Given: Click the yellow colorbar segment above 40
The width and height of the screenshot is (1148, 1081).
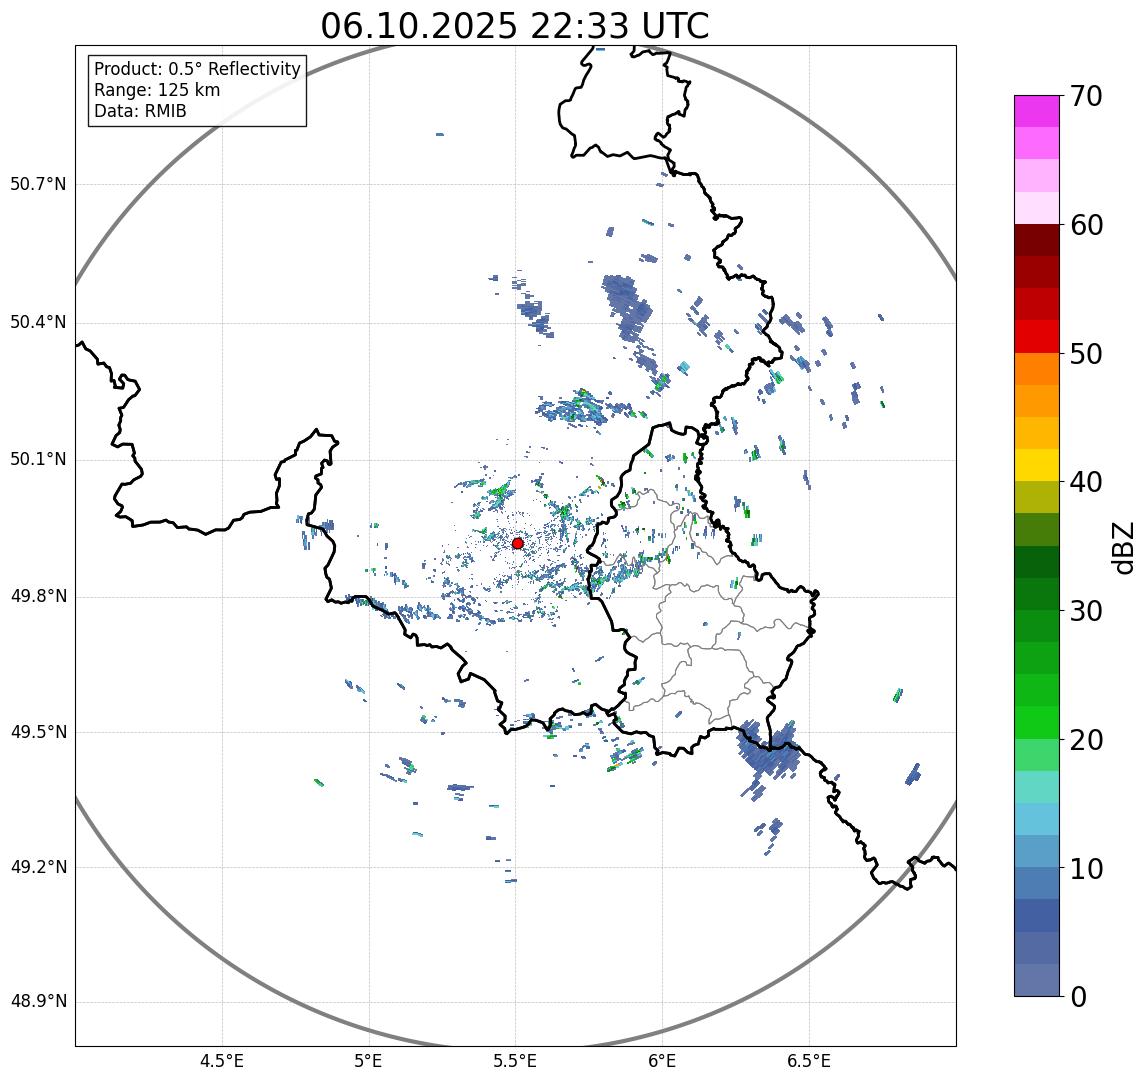Looking at the screenshot, I should click(1037, 465).
